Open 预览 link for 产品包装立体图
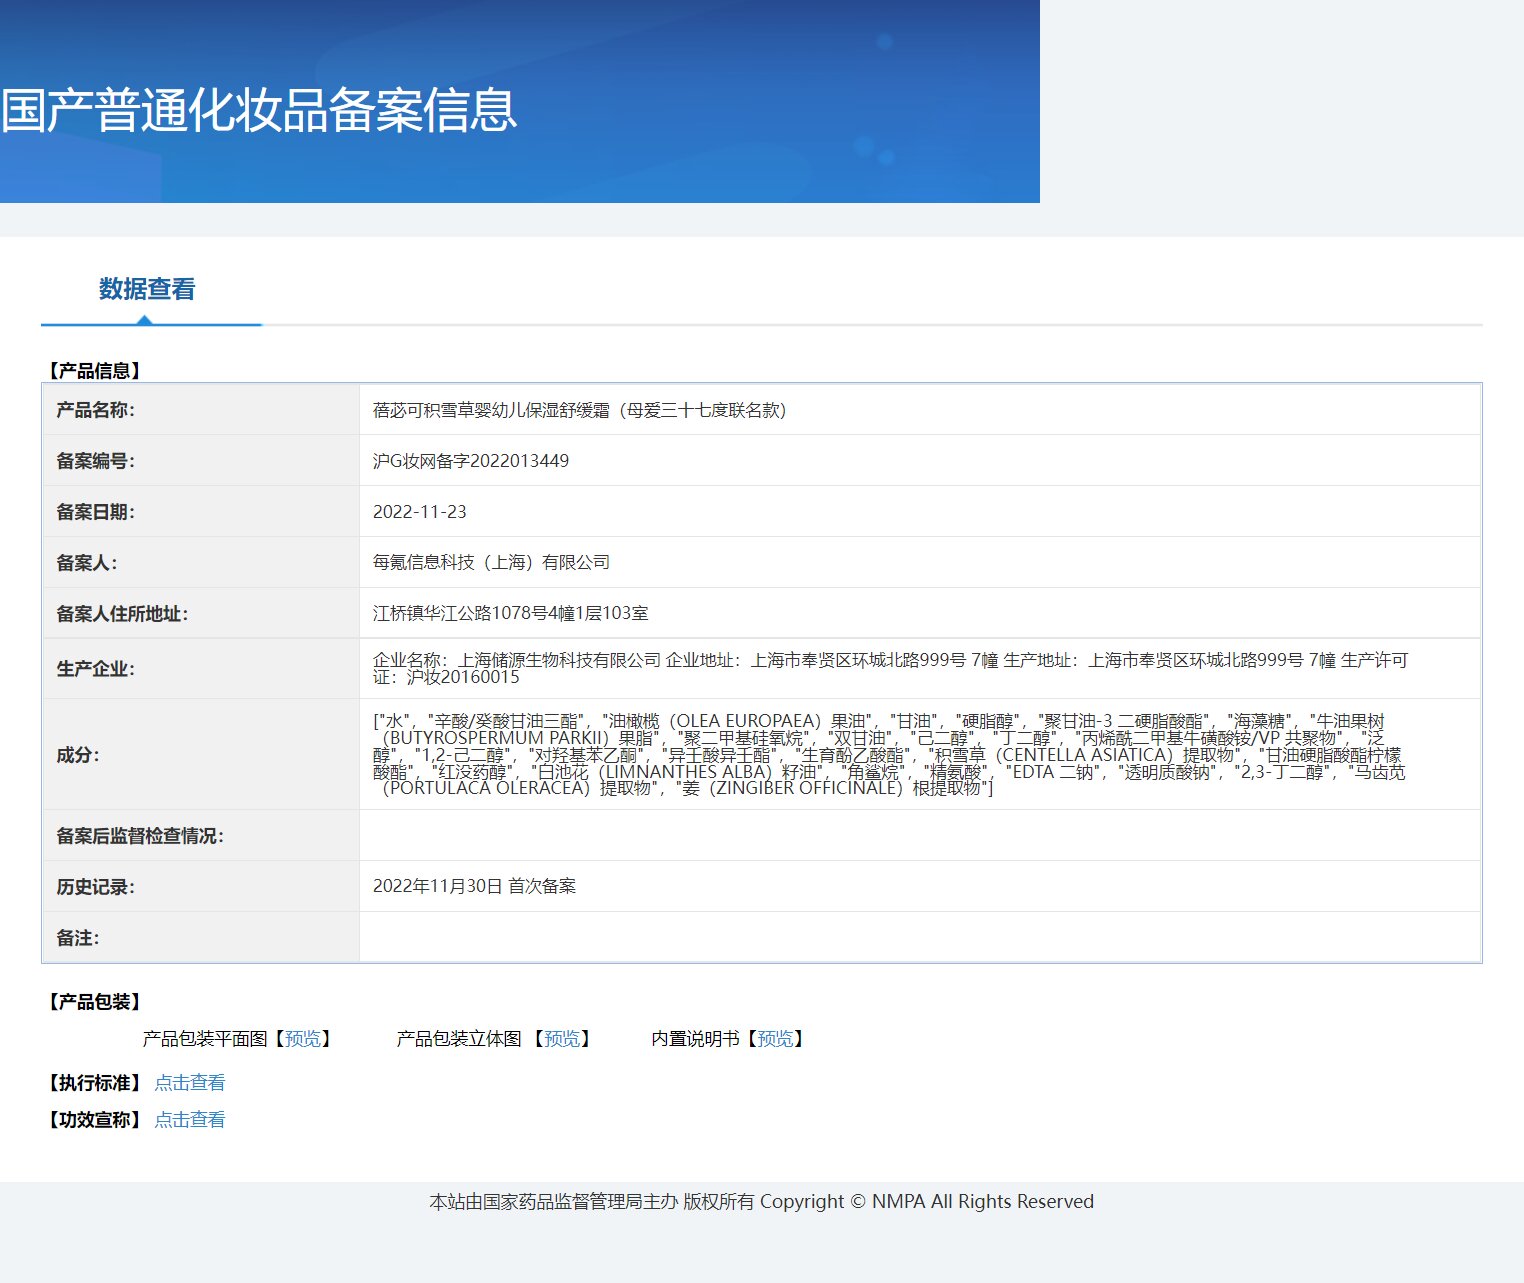The image size is (1524, 1283). pos(561,1039)
